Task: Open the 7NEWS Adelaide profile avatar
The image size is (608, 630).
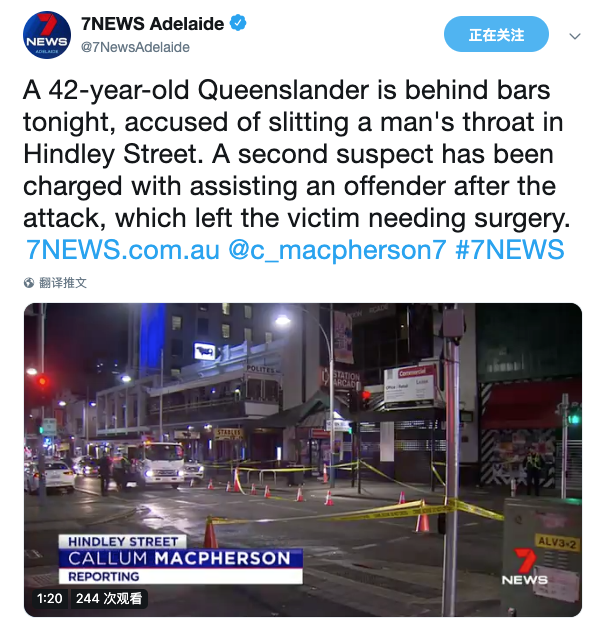Action: (x=47, y=35)
